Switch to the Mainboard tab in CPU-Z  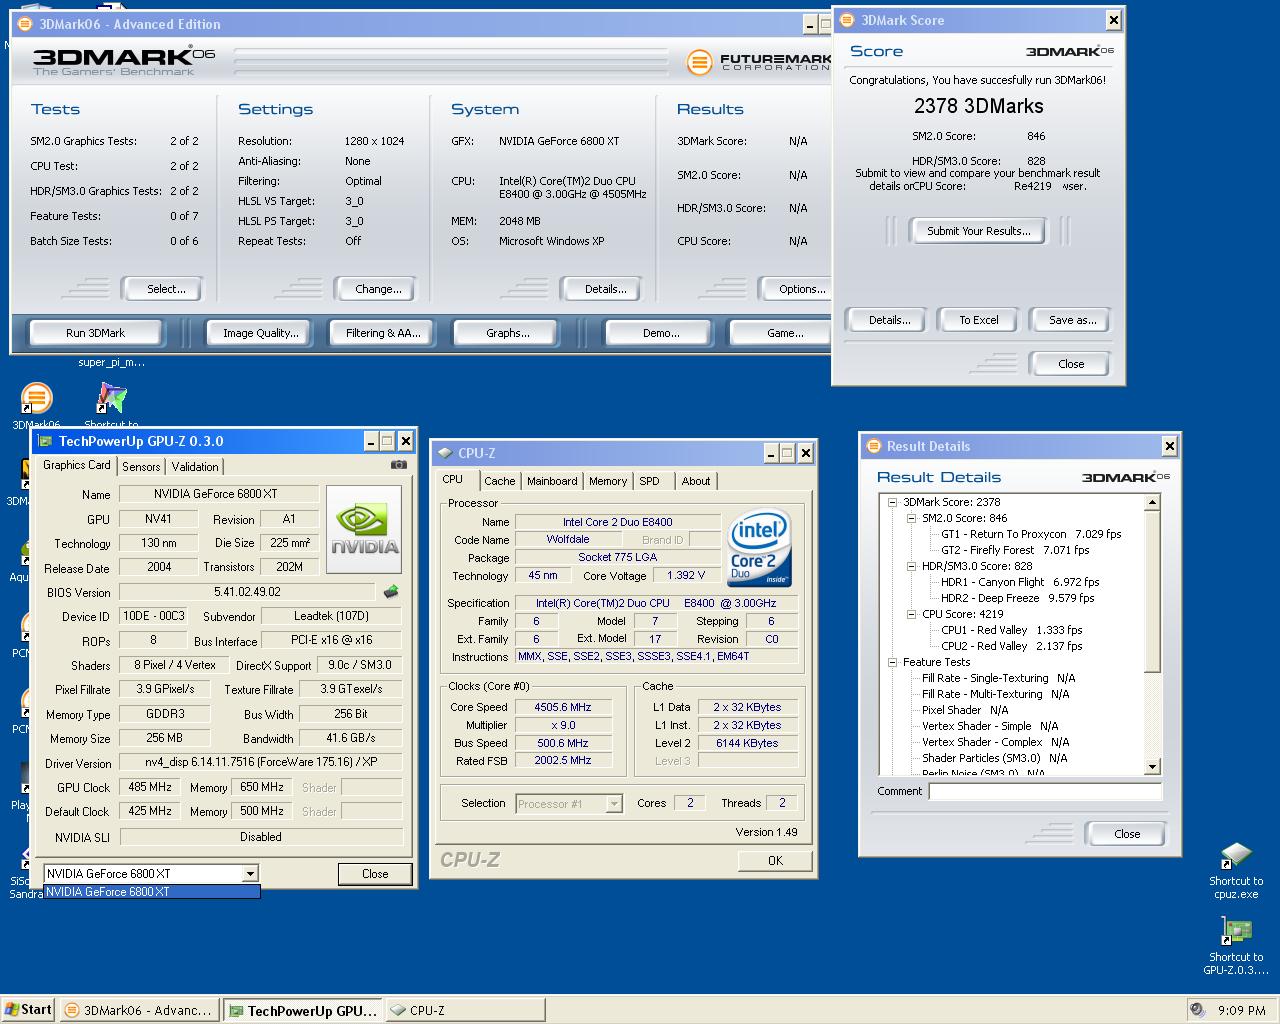click(552, 481)
